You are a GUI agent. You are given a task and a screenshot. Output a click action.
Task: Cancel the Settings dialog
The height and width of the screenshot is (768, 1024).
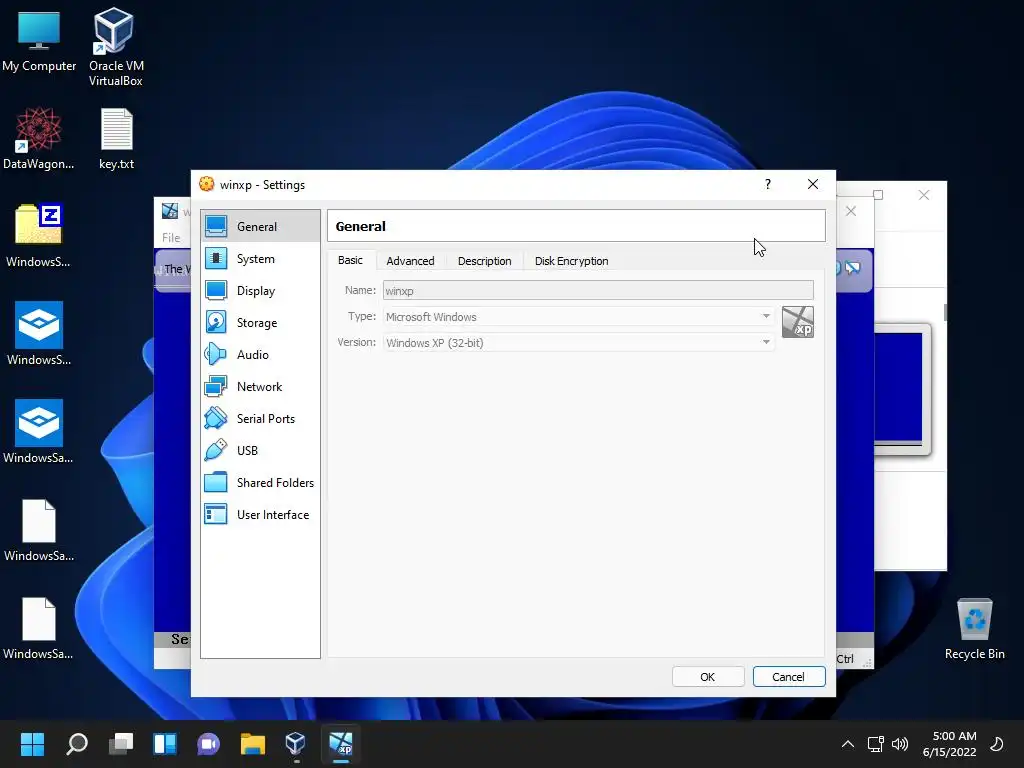[789, 677]
